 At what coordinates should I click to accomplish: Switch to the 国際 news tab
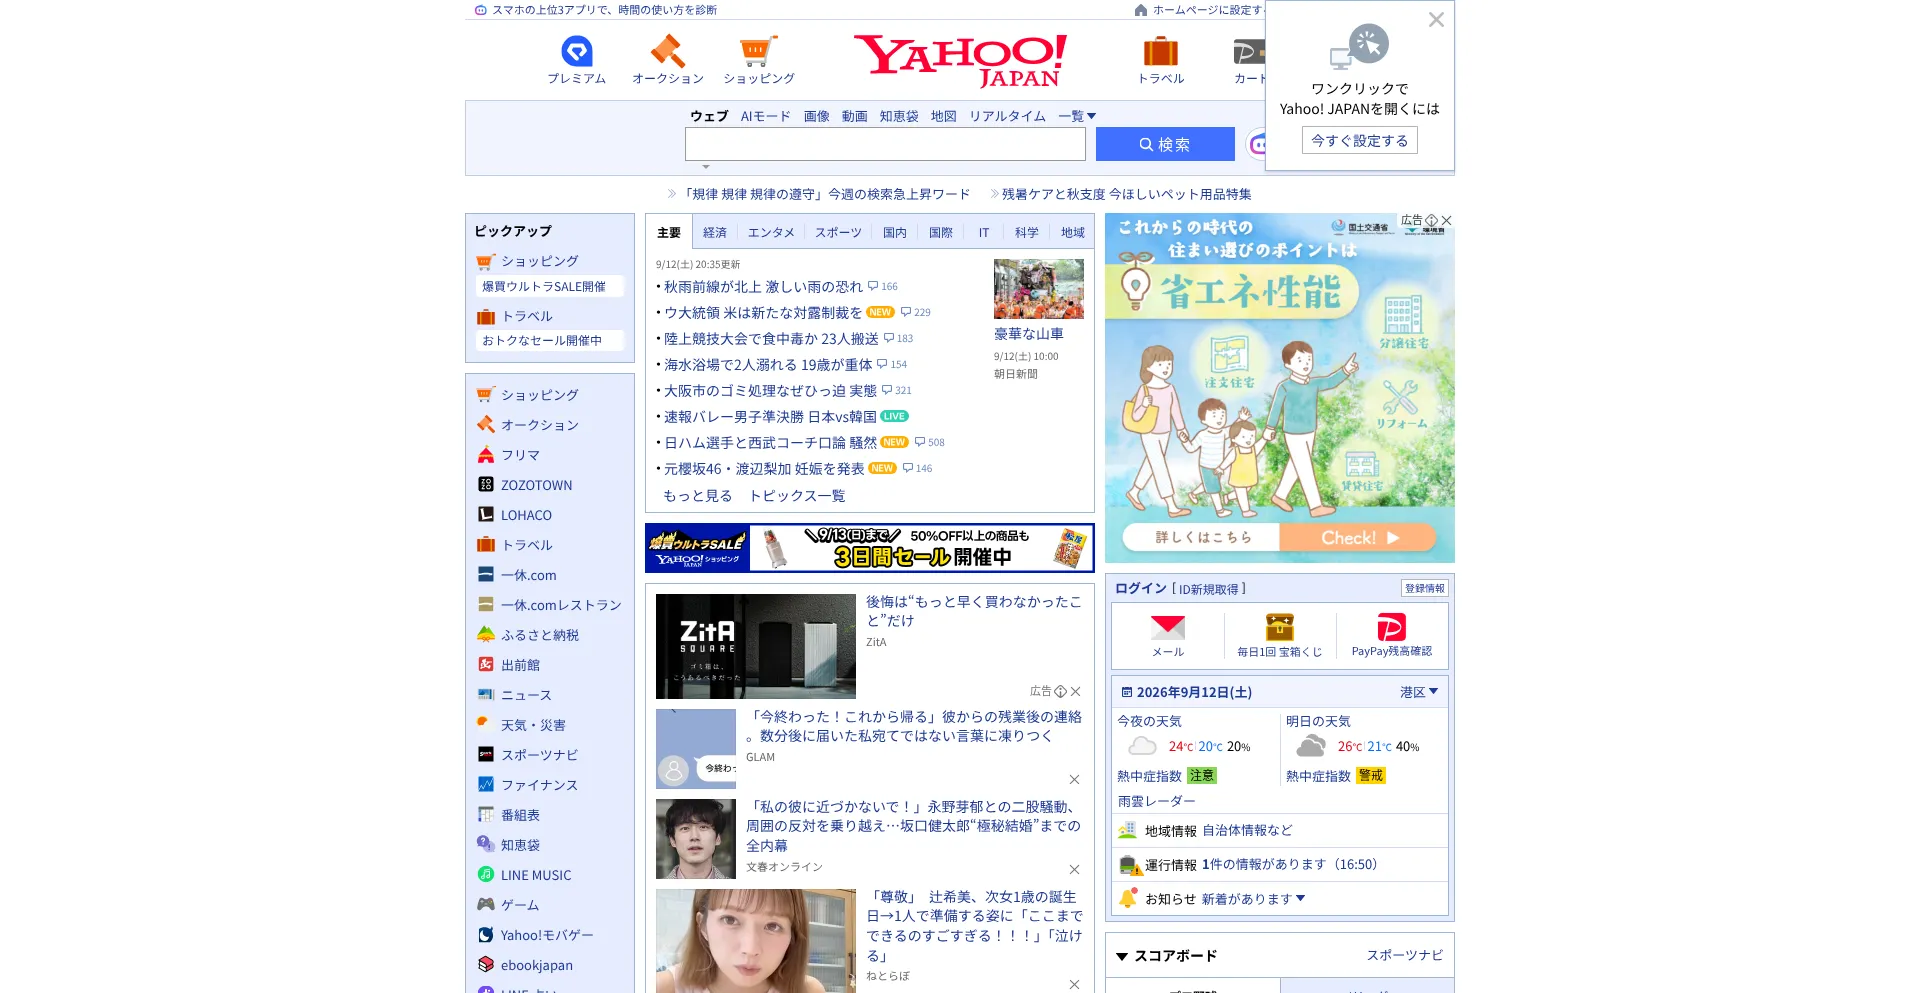pyautogui.click(x=941, y=233)
